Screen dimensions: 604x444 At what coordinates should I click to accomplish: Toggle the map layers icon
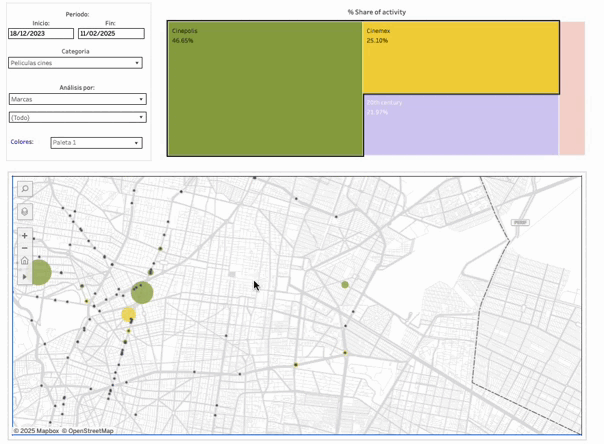coord(25,212)
